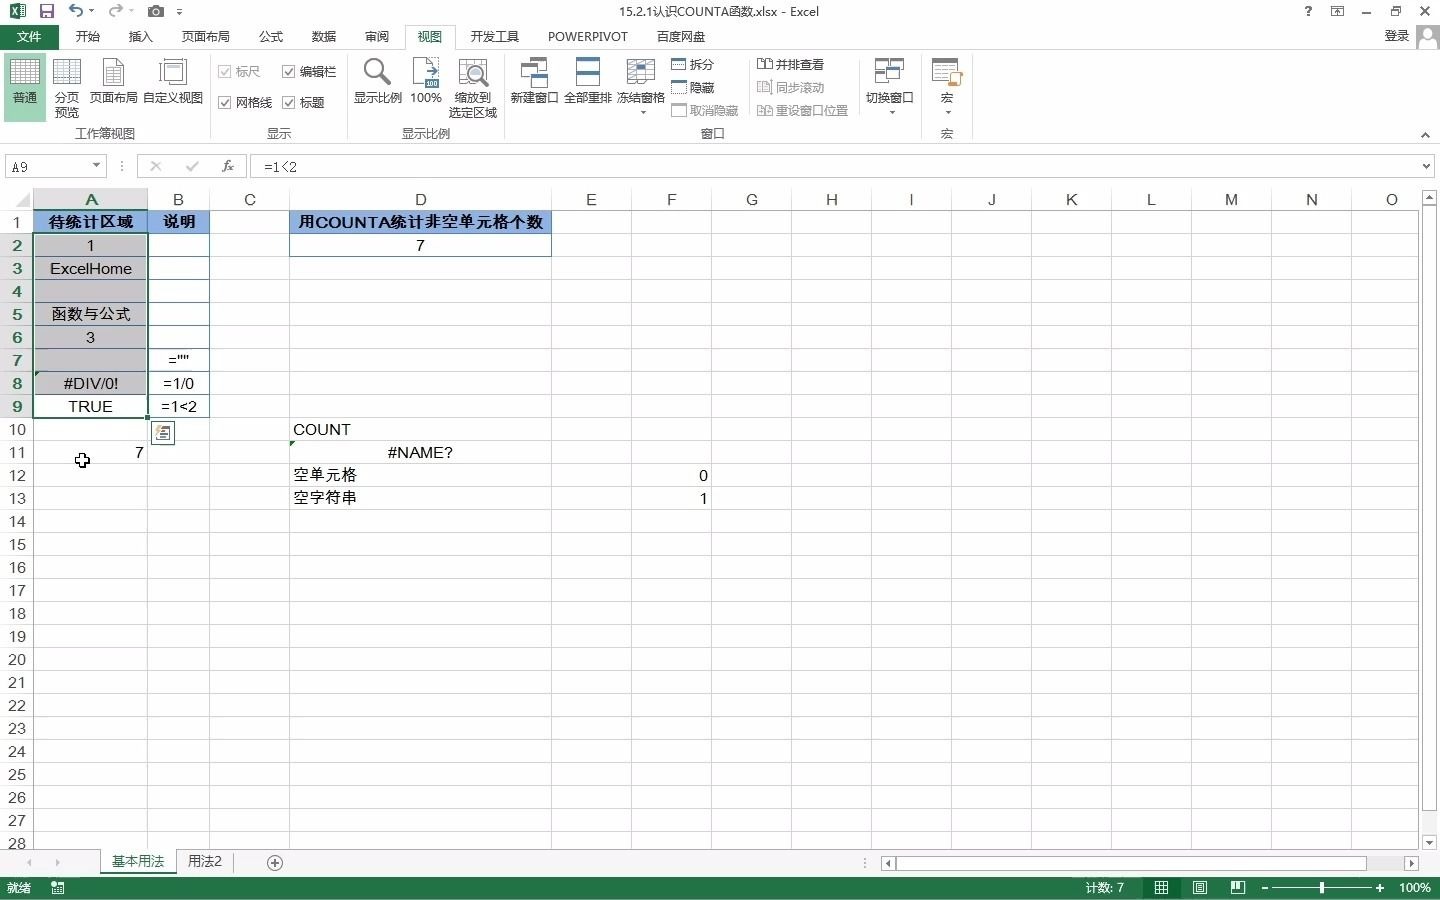This screenshot has height=900, width=1440.
Task: Open the 显示比例 zoom dialog
Action: point(377,85)
